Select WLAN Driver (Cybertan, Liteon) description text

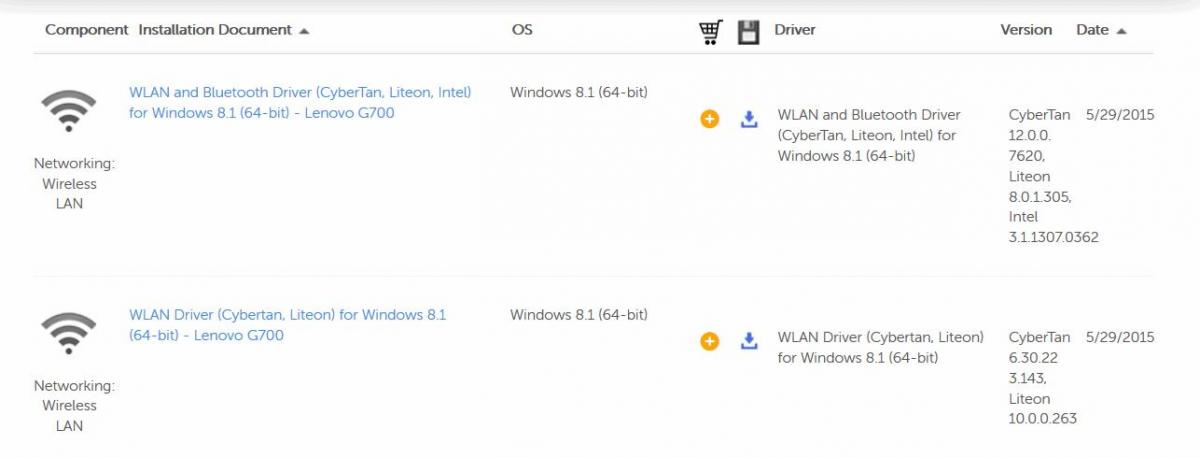[881, 347]
